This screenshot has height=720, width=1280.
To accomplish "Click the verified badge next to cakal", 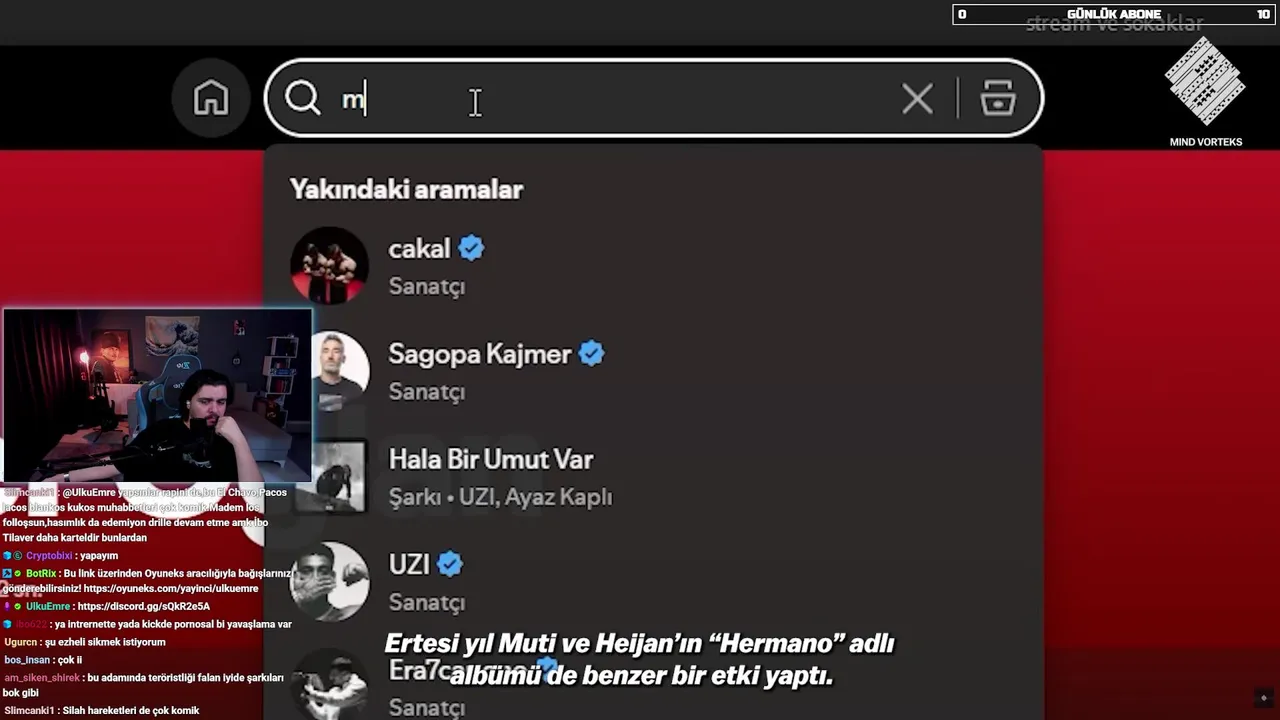I will tap(471, 248).
